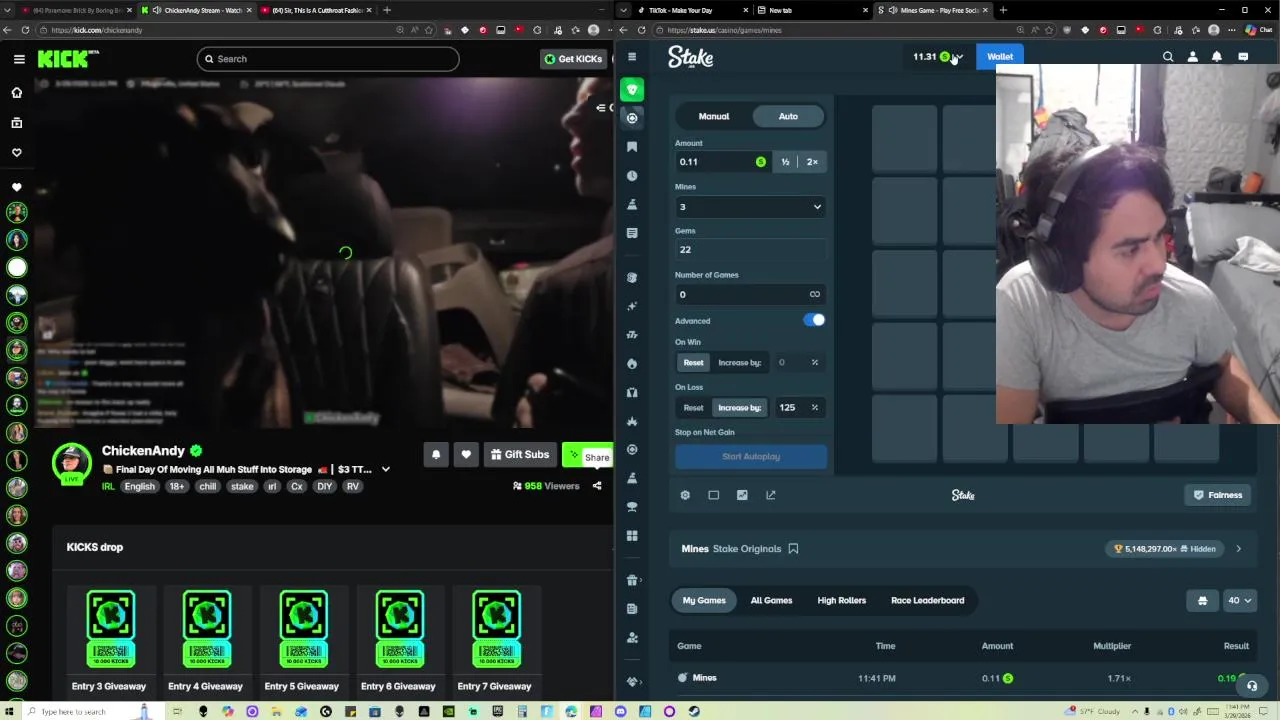Halve the bet with ½ button
1280x720 pixels.
click(785, 162)
